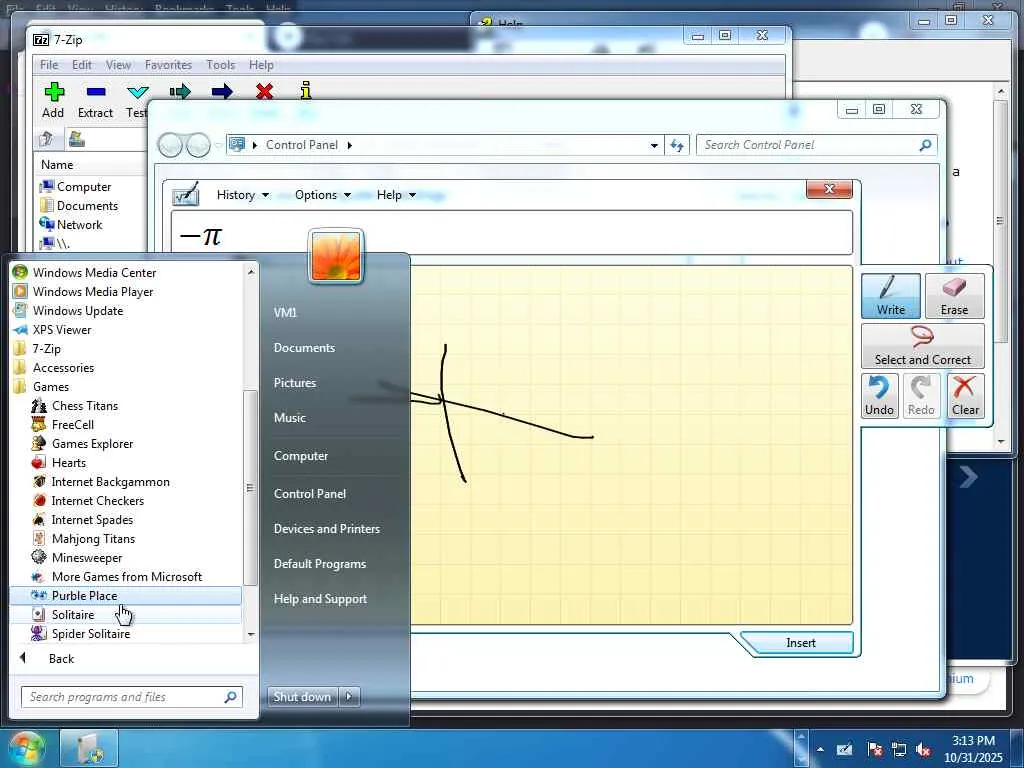1024x768 pixels.
Task: Expand the History dropdown in Math Input Panel
Action: (x=242, y=195)
